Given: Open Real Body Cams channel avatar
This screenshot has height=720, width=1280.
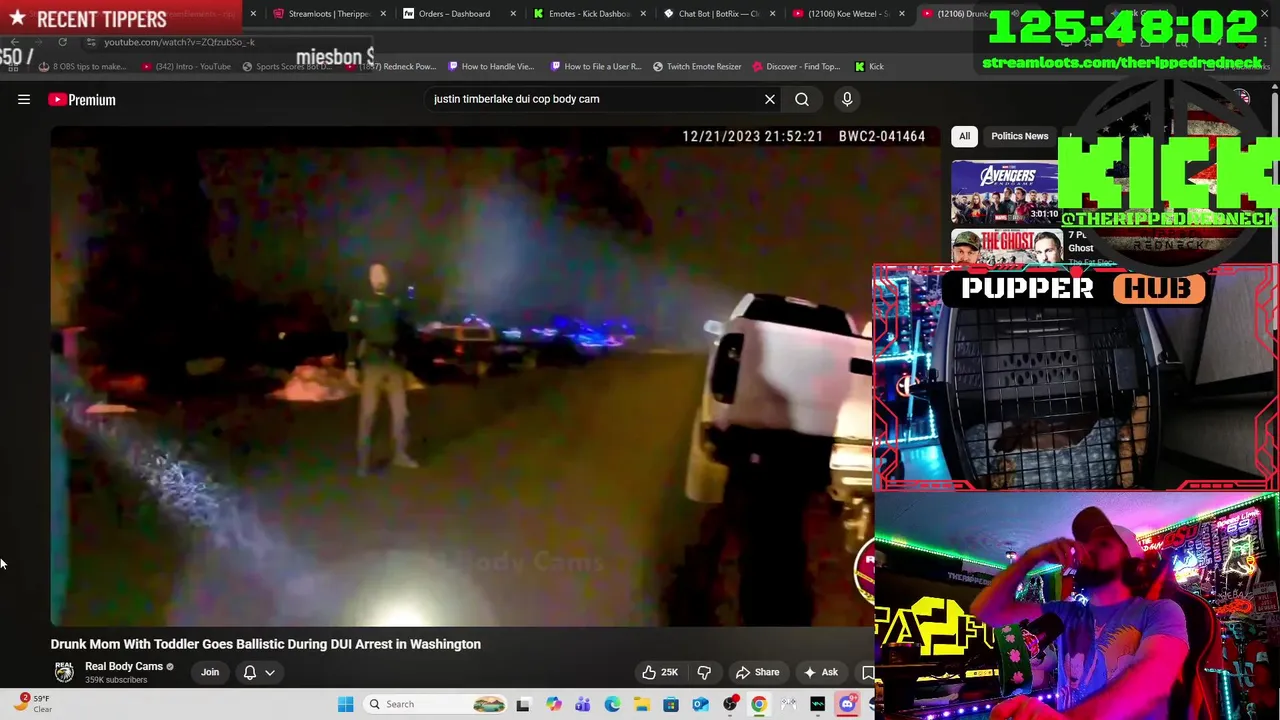Looking at the screenshot, I should point(64,672).
